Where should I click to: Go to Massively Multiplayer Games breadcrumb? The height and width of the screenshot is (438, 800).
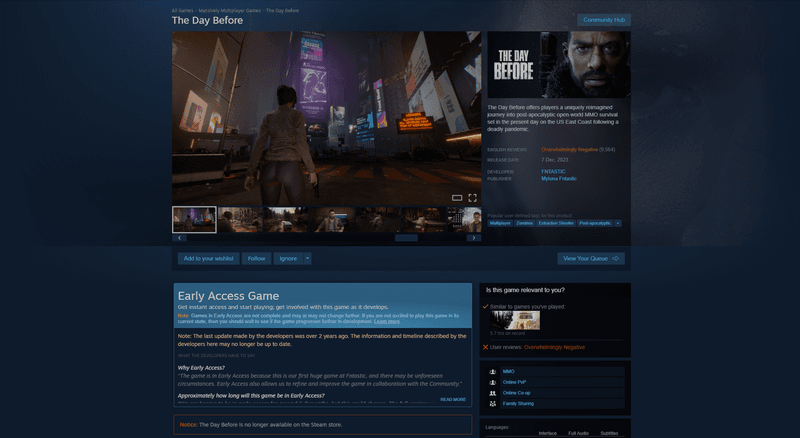click(x=229, y=10)
